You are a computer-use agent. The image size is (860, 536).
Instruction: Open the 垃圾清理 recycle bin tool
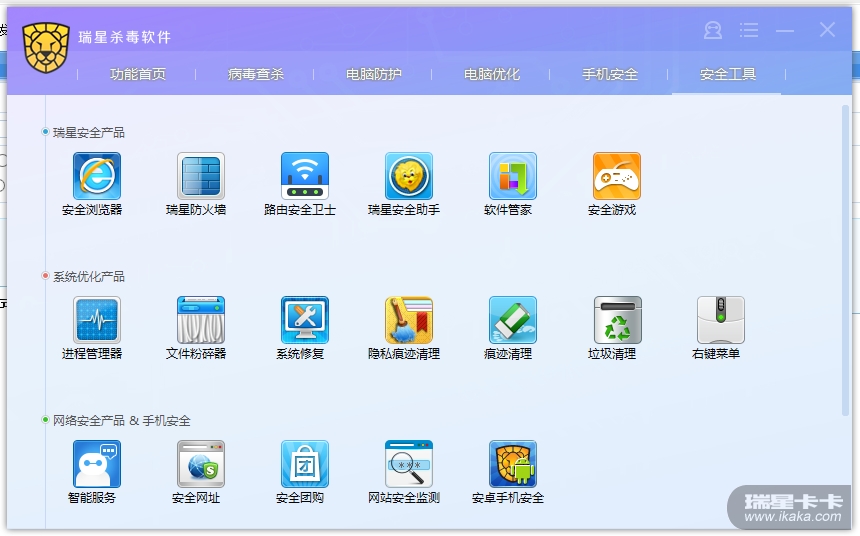(617, 320)
